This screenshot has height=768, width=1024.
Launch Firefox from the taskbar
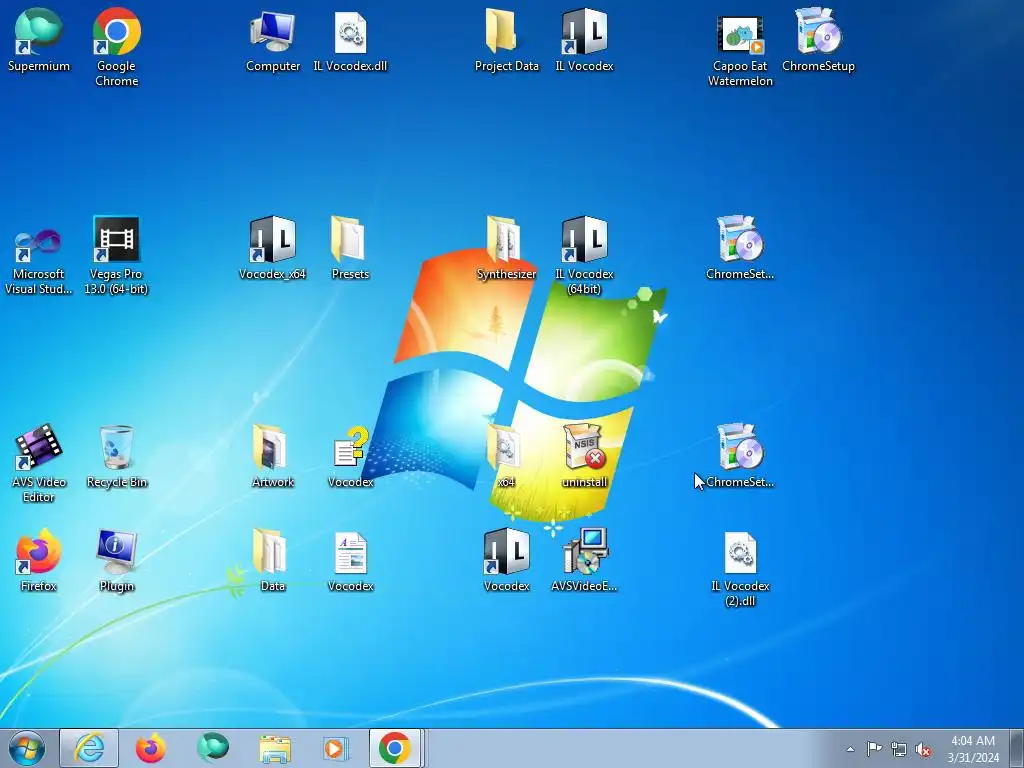point(150,748)
